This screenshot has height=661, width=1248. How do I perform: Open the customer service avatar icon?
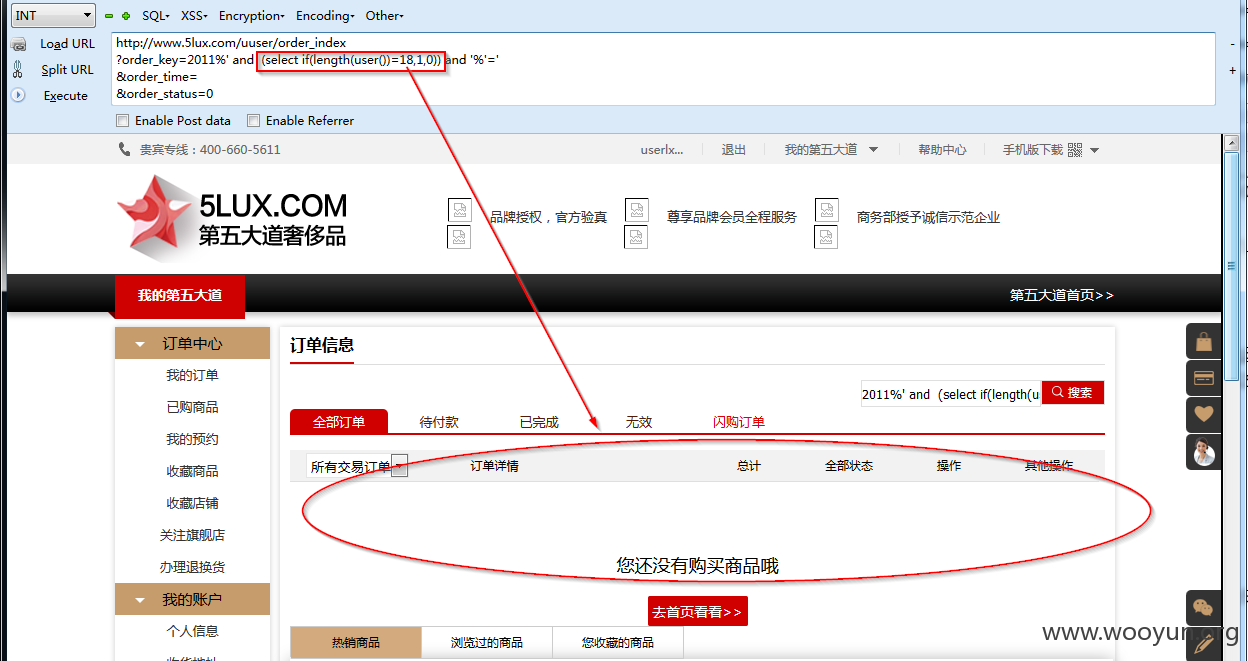(x=1204, y=451)
